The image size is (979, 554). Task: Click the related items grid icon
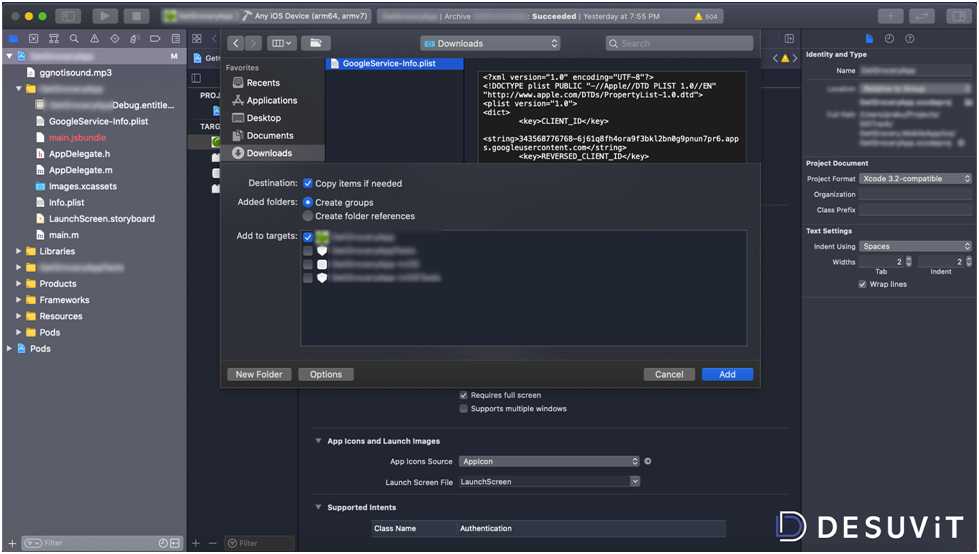(x=197, y=39)
